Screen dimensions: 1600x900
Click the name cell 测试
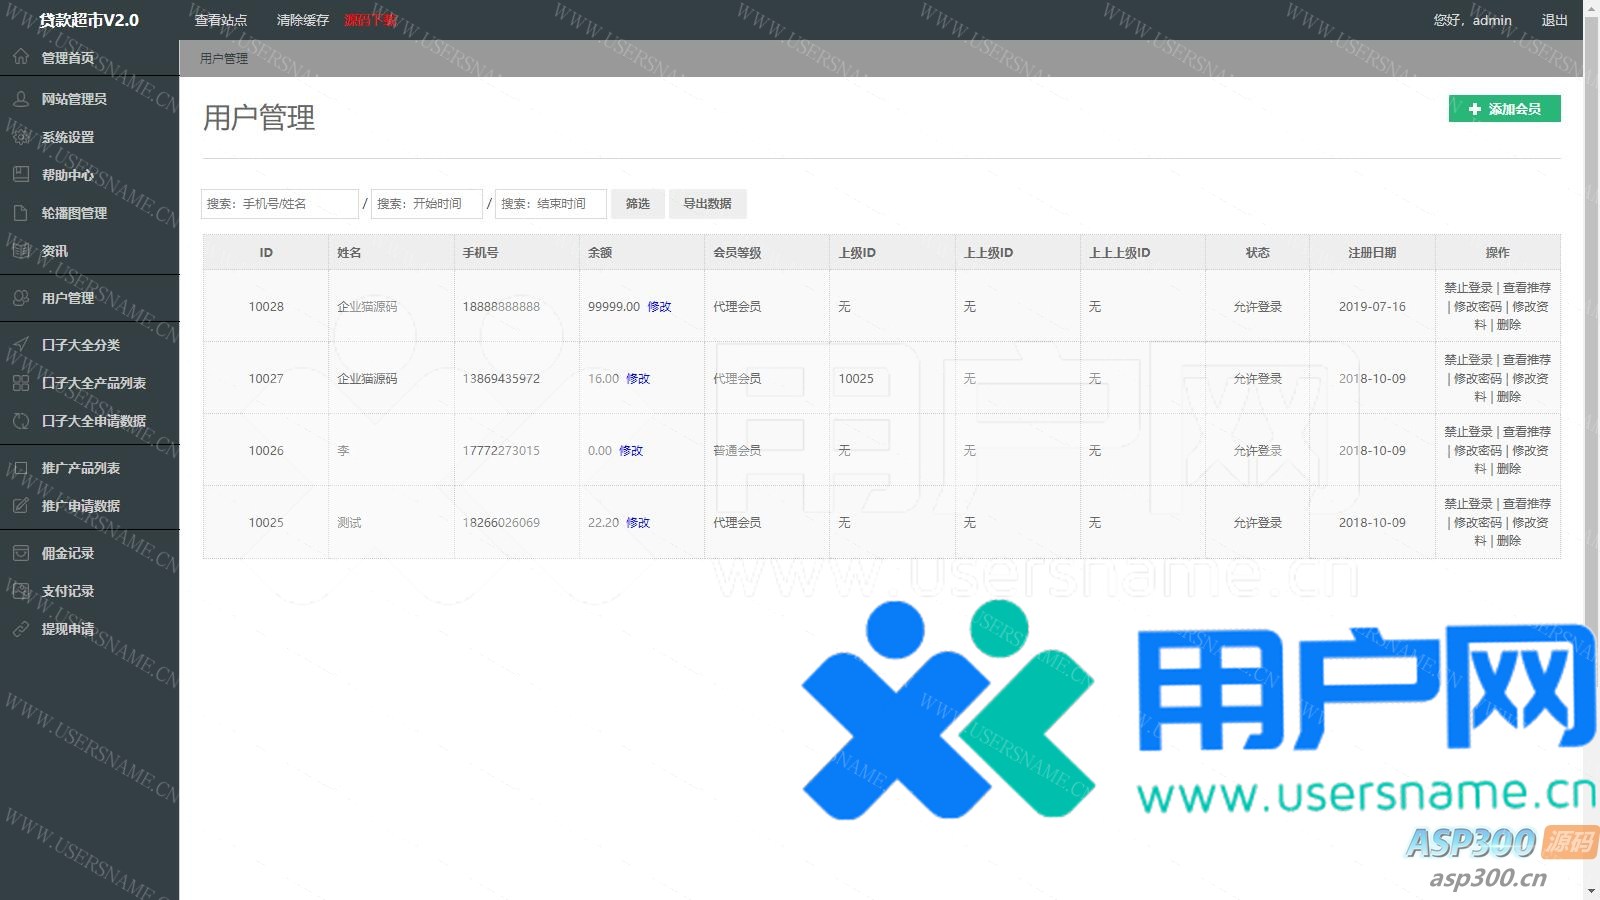[349, 523]
